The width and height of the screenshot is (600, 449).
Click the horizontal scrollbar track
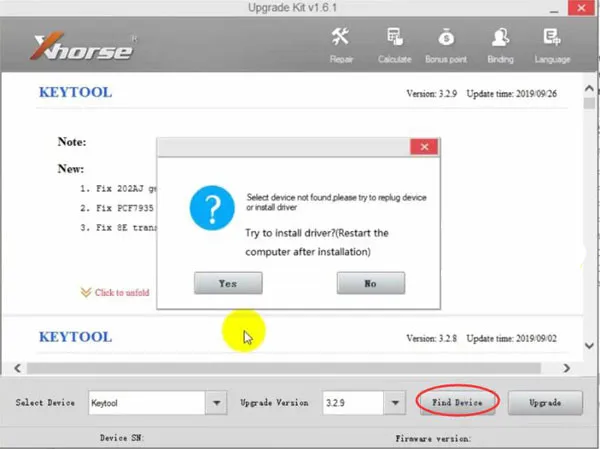(x=284, y=368)
